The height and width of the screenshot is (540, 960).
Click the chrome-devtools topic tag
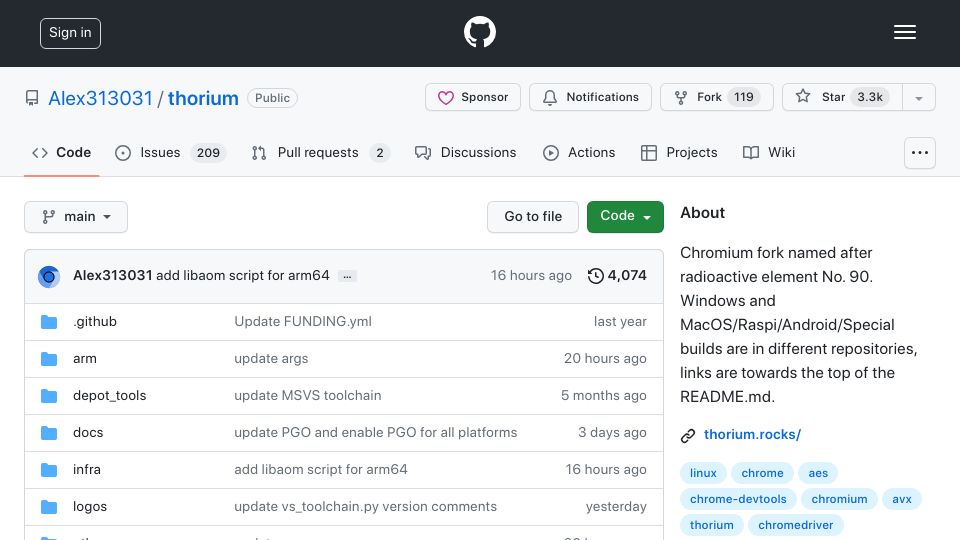[738, 499]
